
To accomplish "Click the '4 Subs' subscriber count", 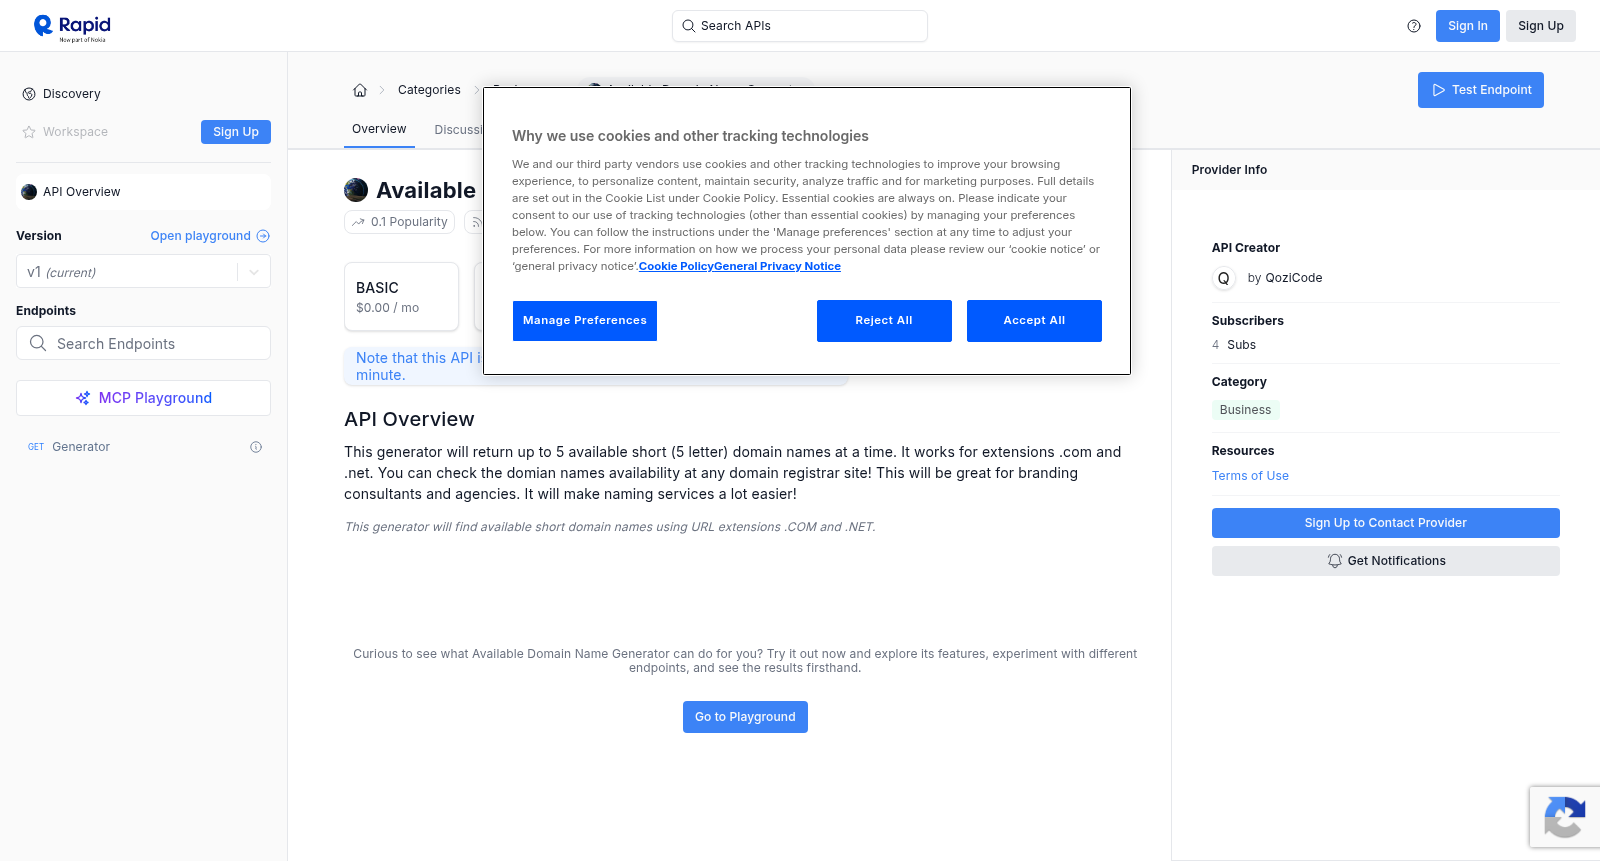I will (1234, 345).
